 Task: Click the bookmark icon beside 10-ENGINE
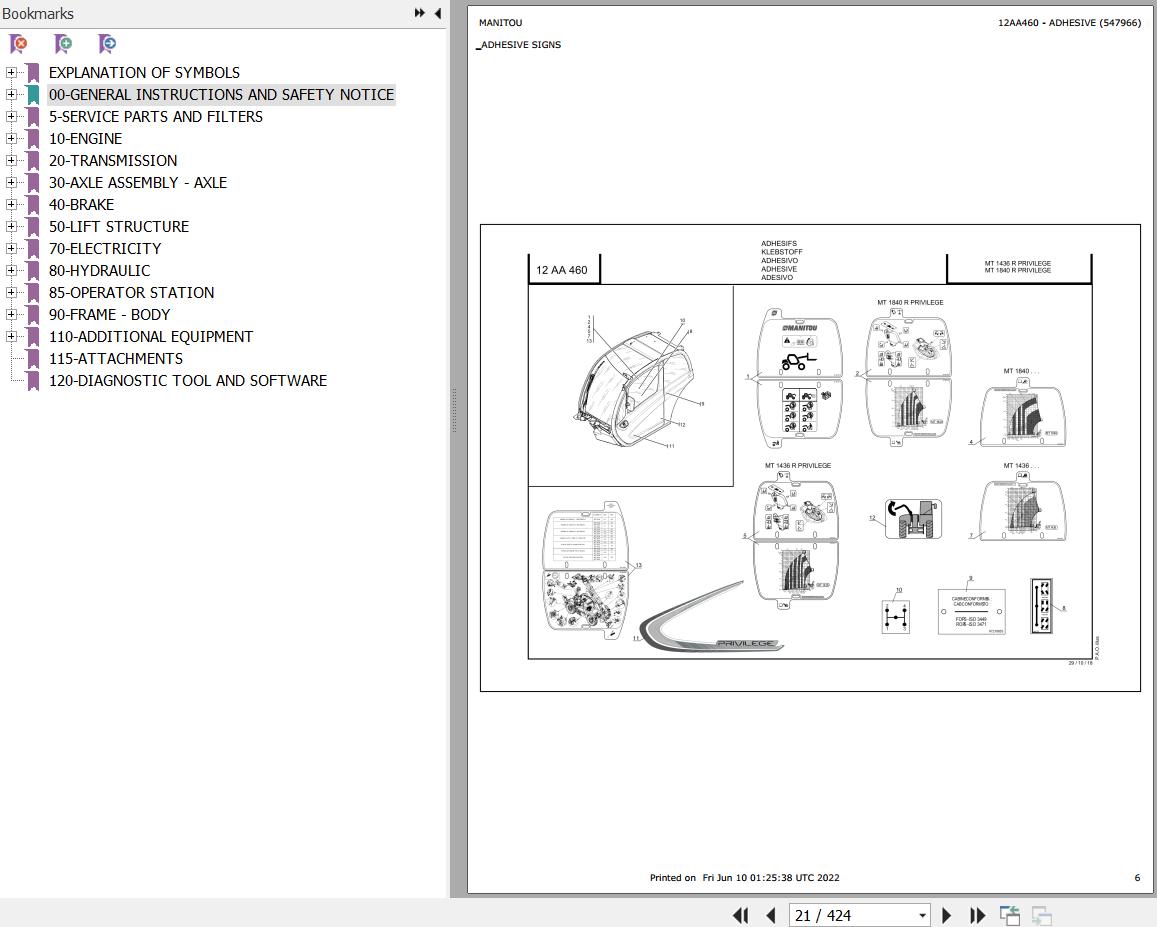tap(32, 139)
